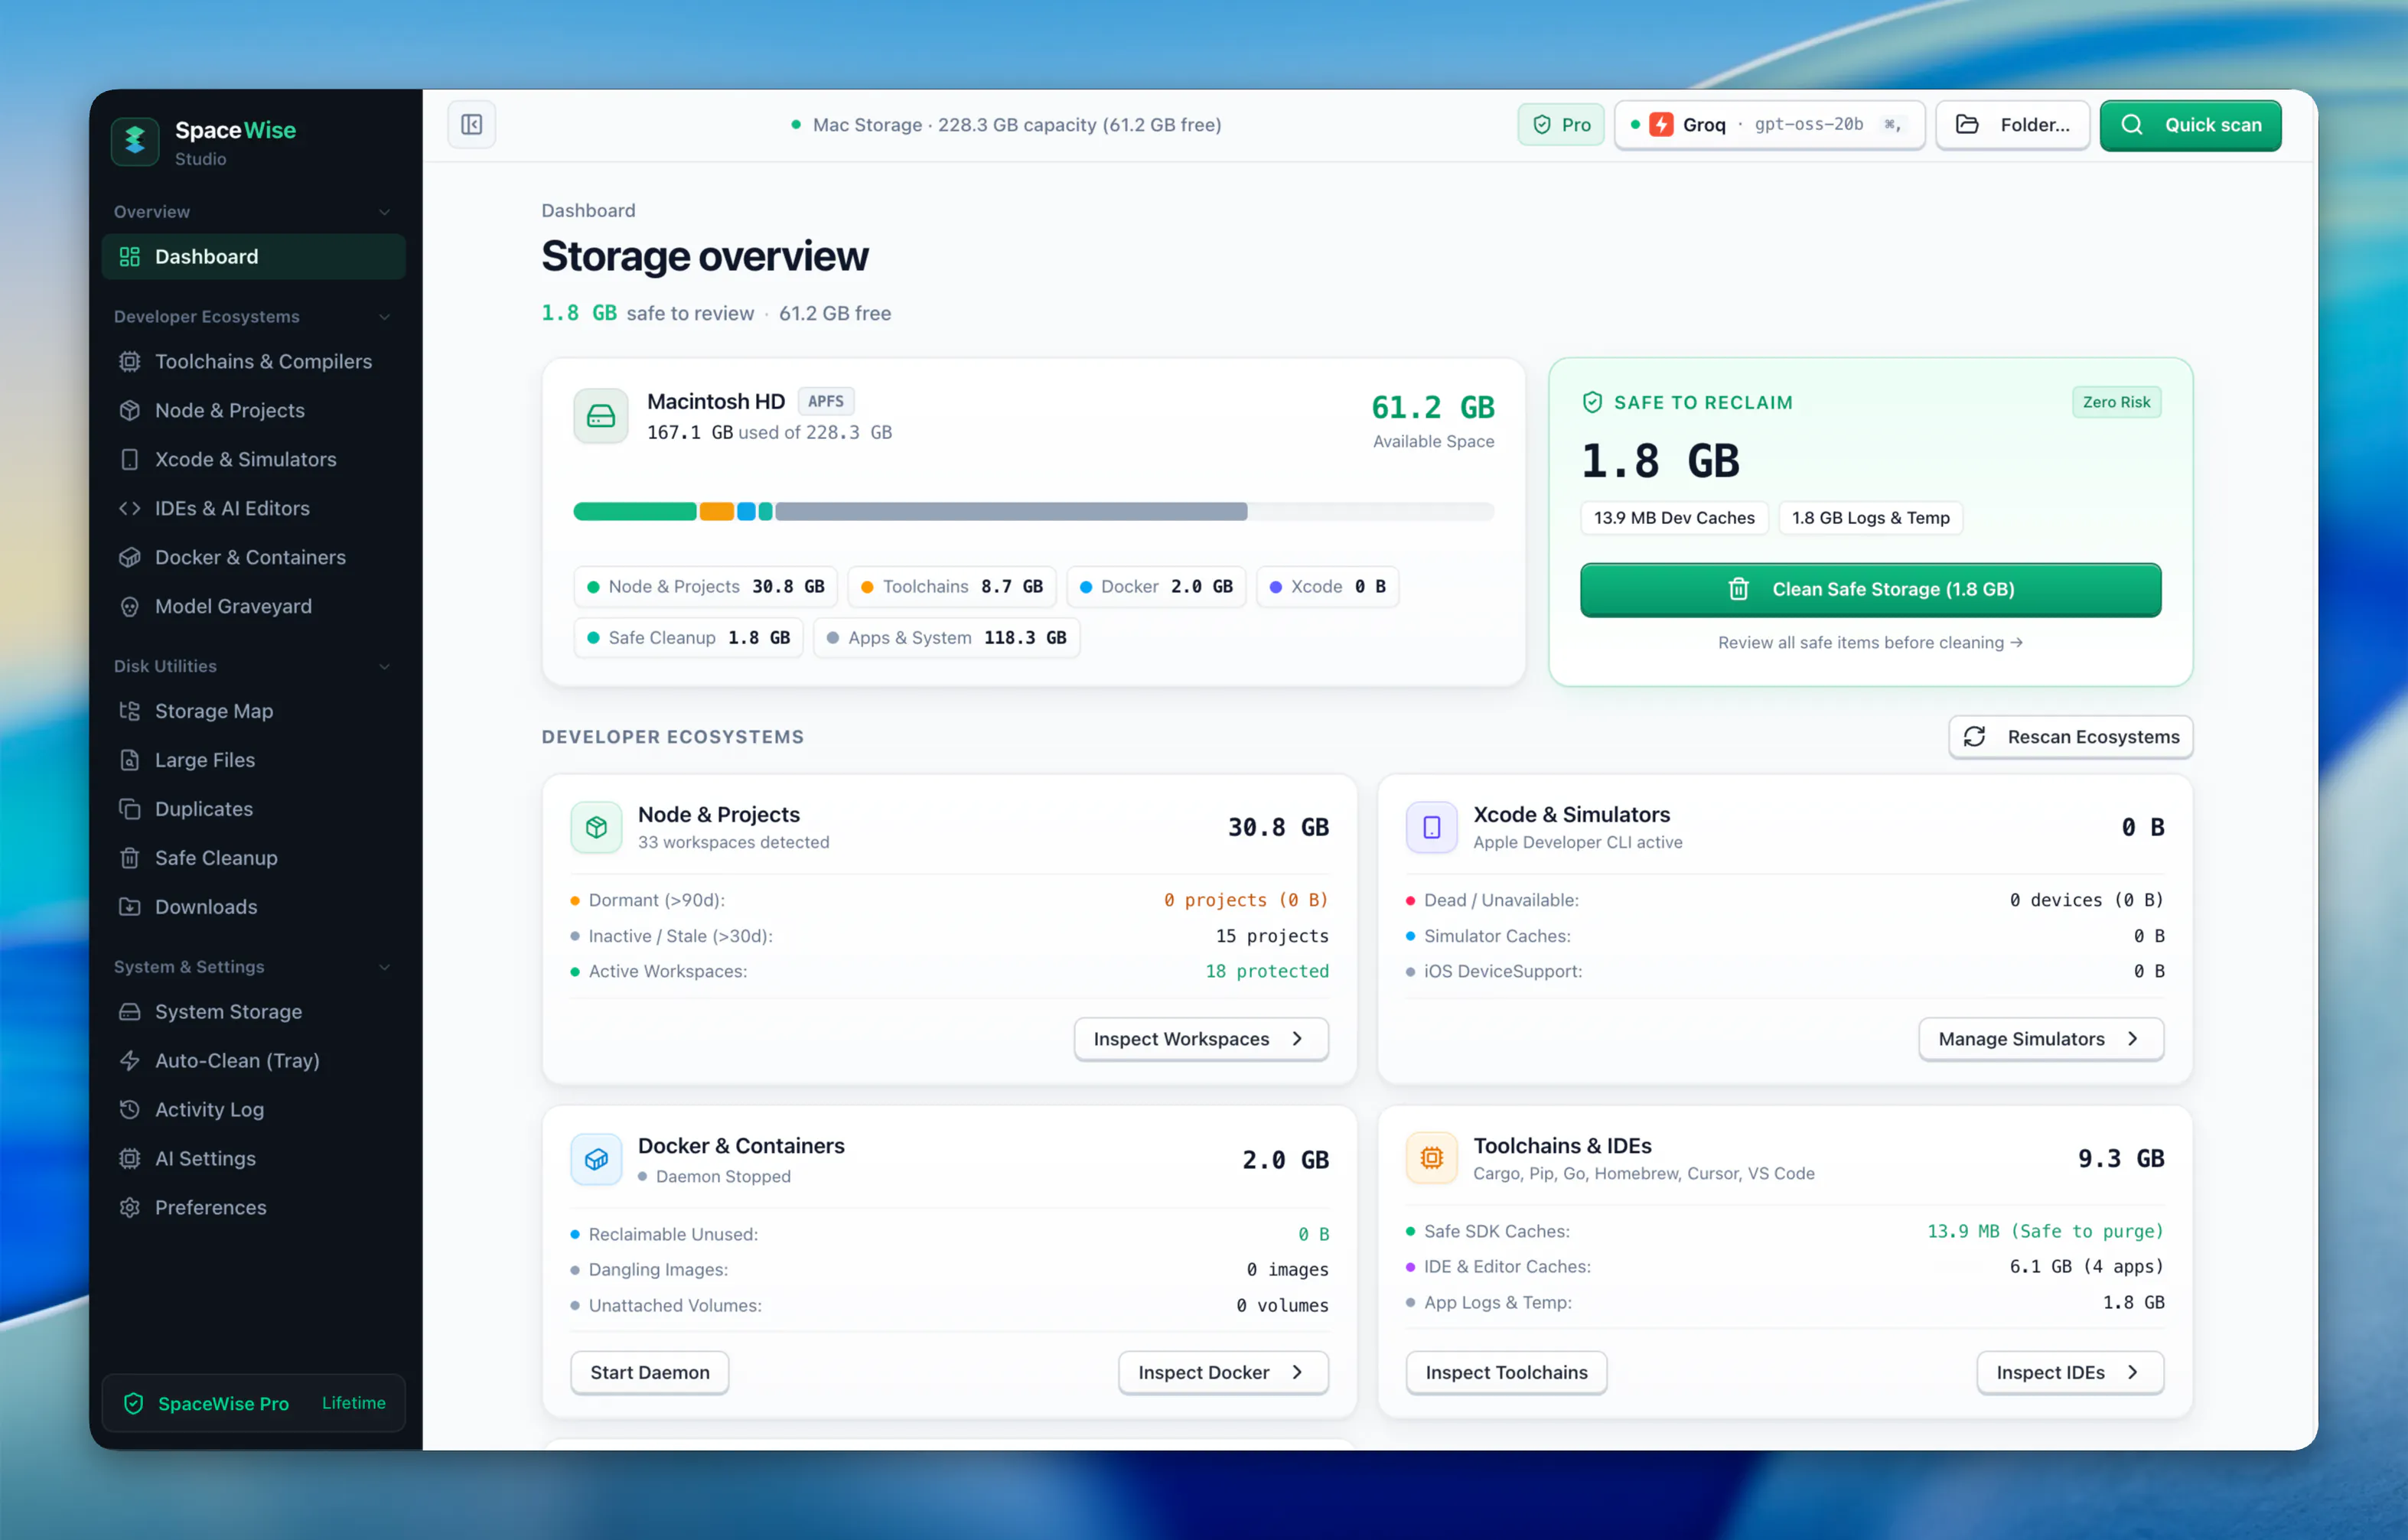Viewport: 2408px width, 1540px height.
Task: Go to Toolchains & Compilers
Action: (x=253, y=361)
